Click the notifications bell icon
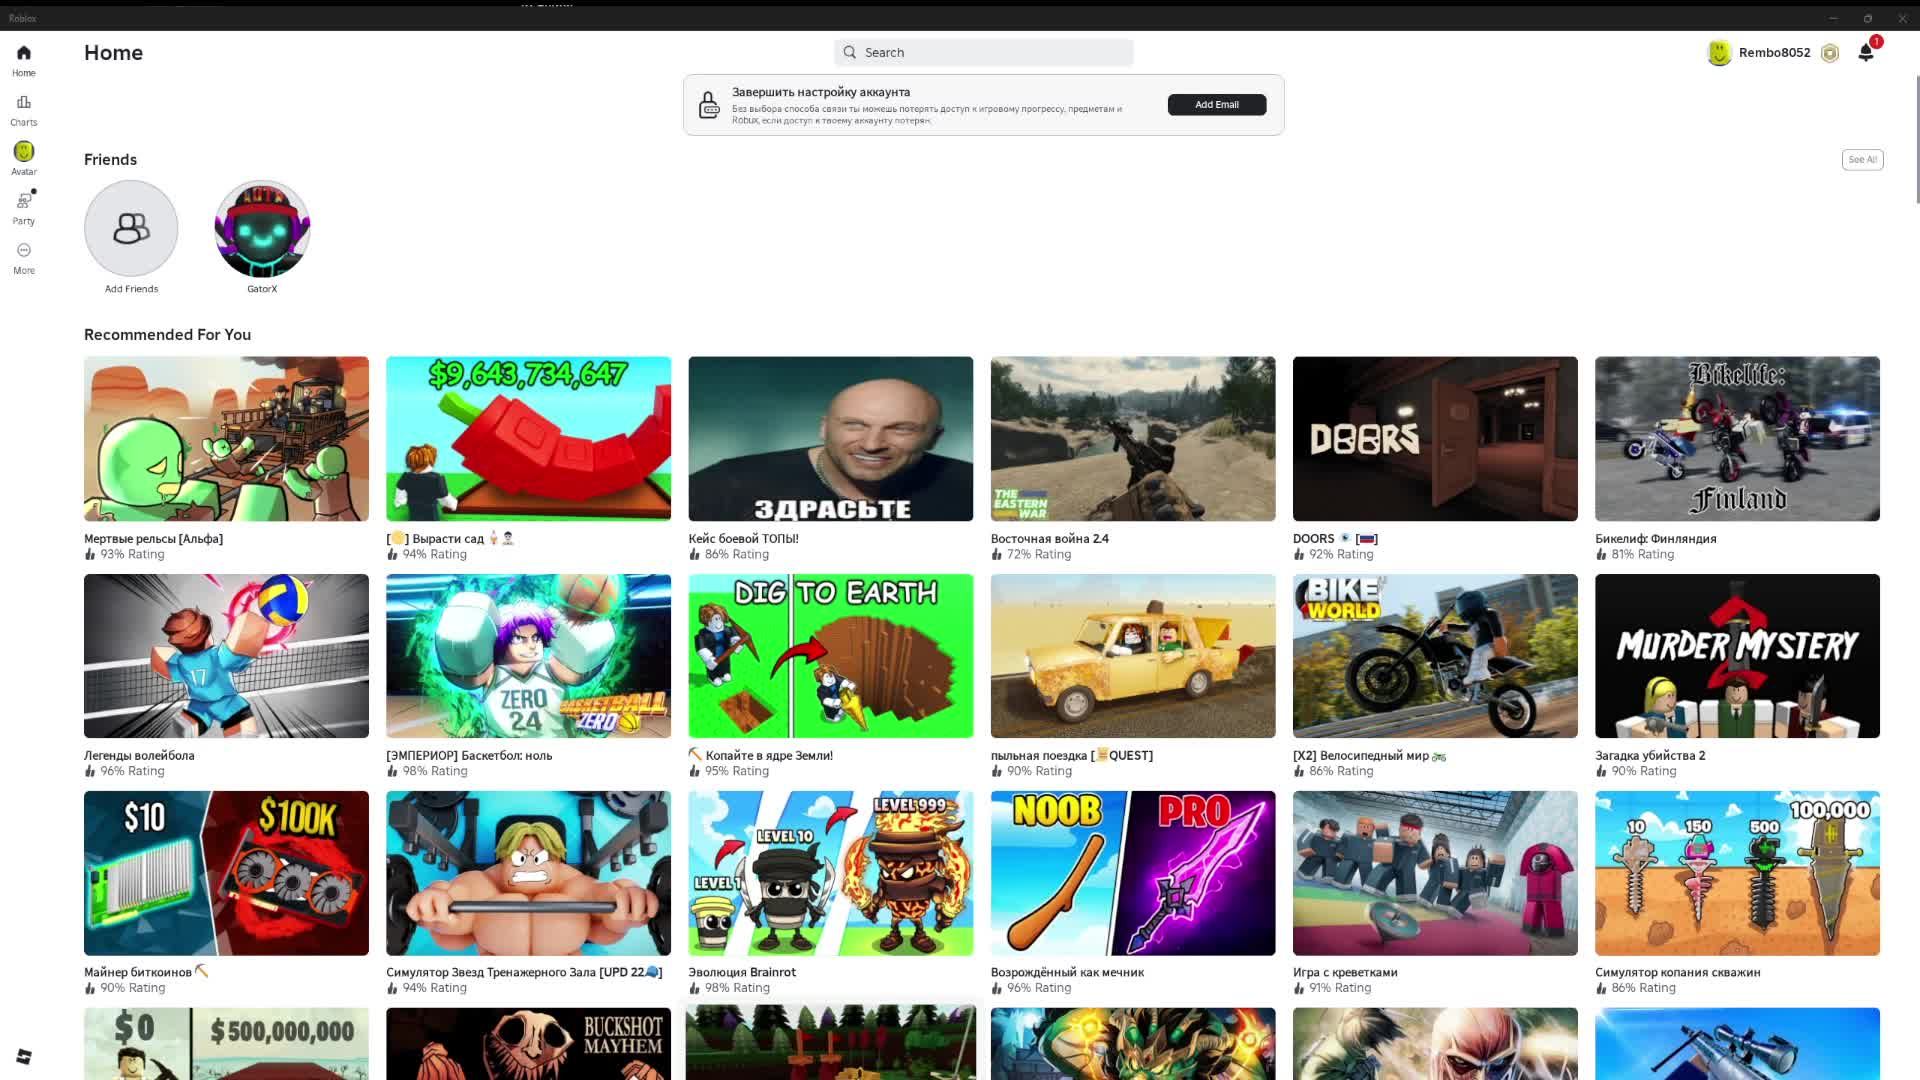1920x1080 pixels. tap(1865, 53)
